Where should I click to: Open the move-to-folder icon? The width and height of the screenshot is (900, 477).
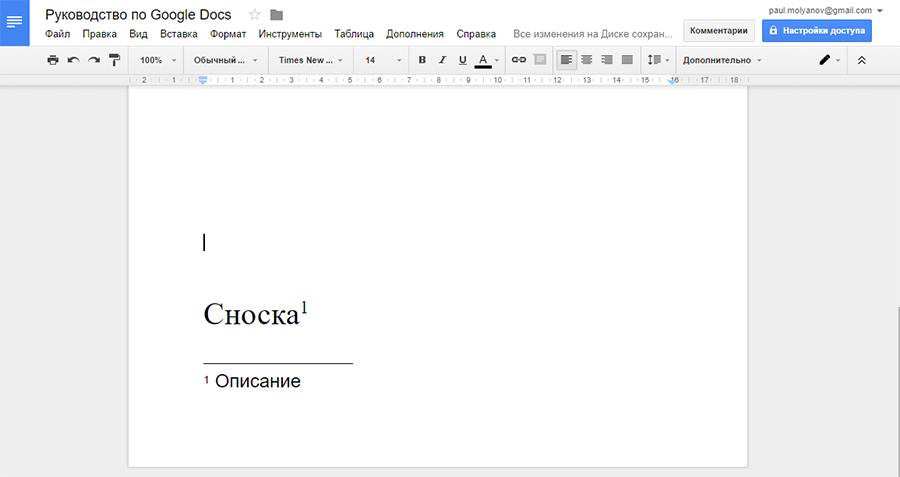click(x=277, y=15)
